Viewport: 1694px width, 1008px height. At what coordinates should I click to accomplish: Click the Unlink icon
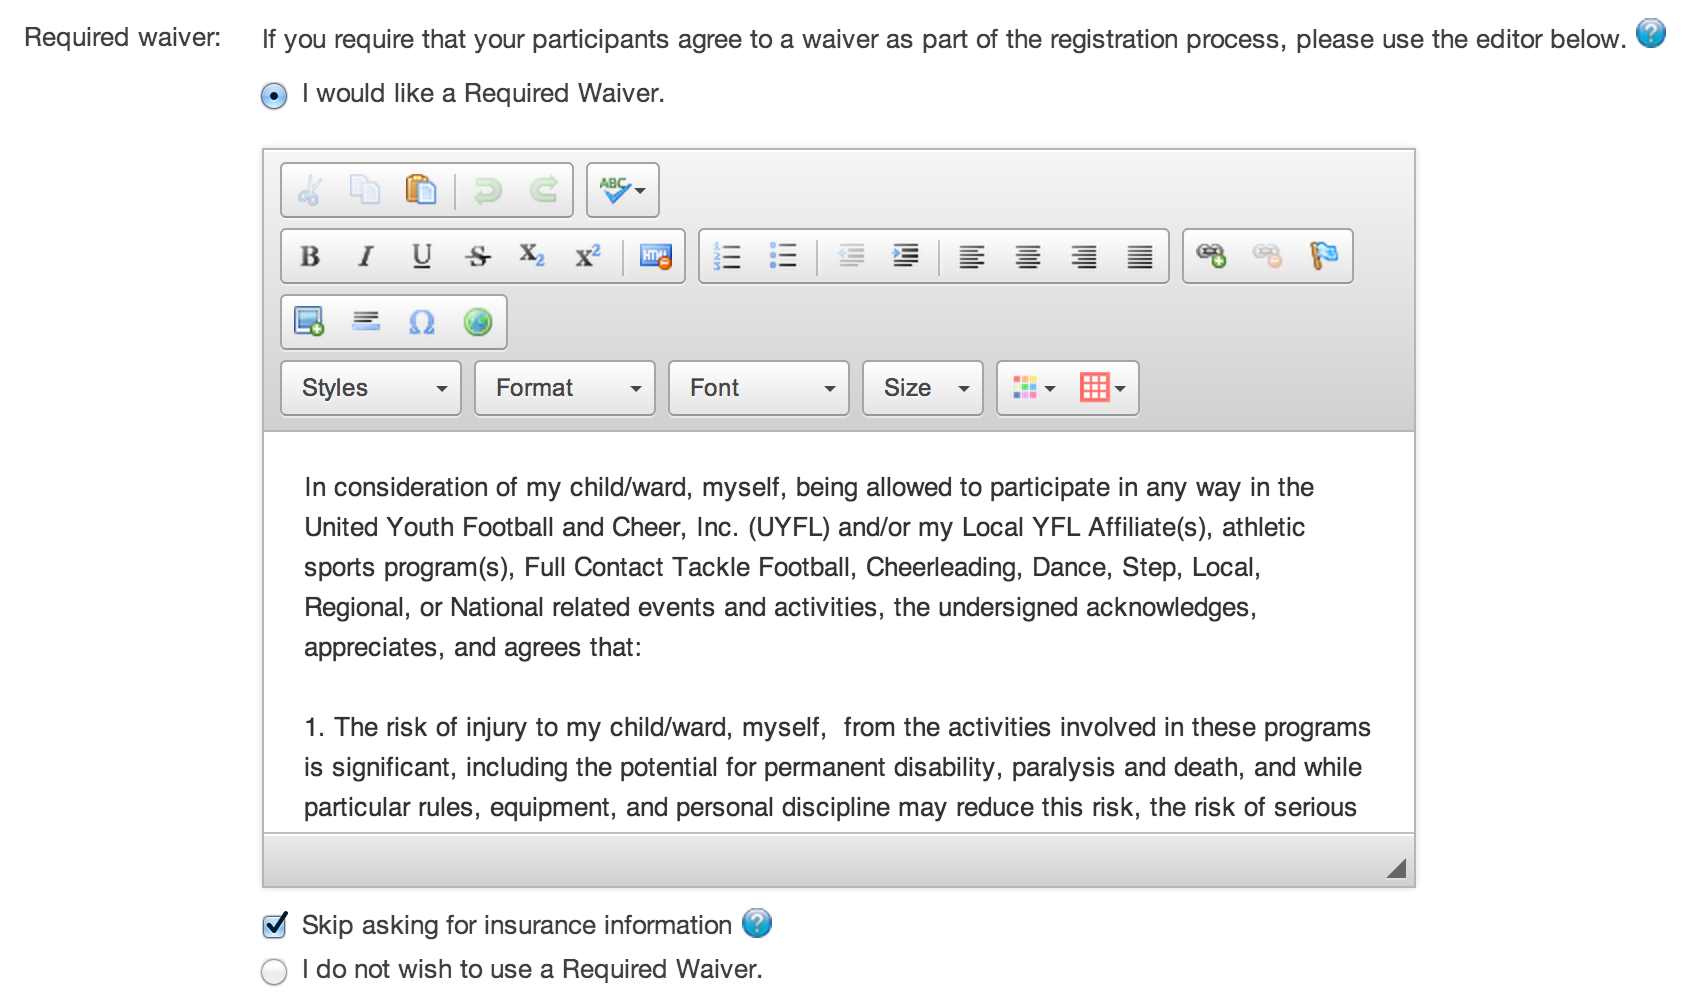(1267, 256)
